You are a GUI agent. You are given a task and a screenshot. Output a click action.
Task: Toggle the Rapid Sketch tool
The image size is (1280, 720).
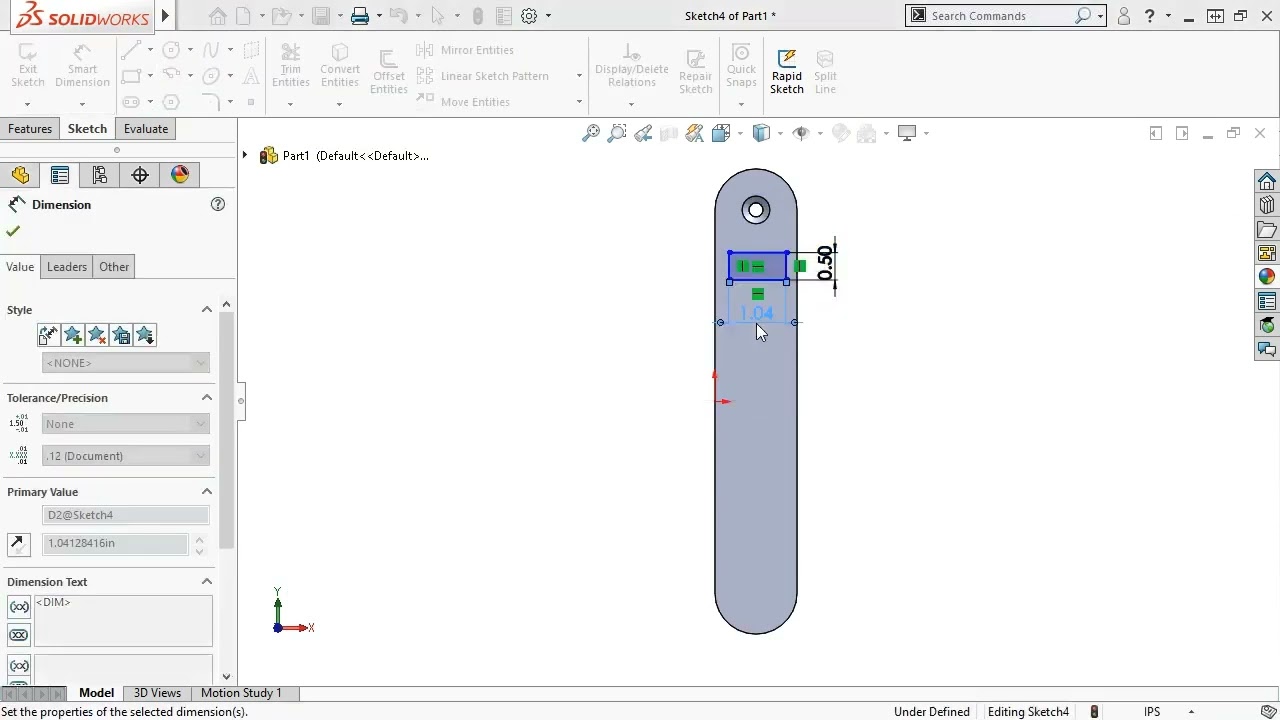tap(786, 71)
